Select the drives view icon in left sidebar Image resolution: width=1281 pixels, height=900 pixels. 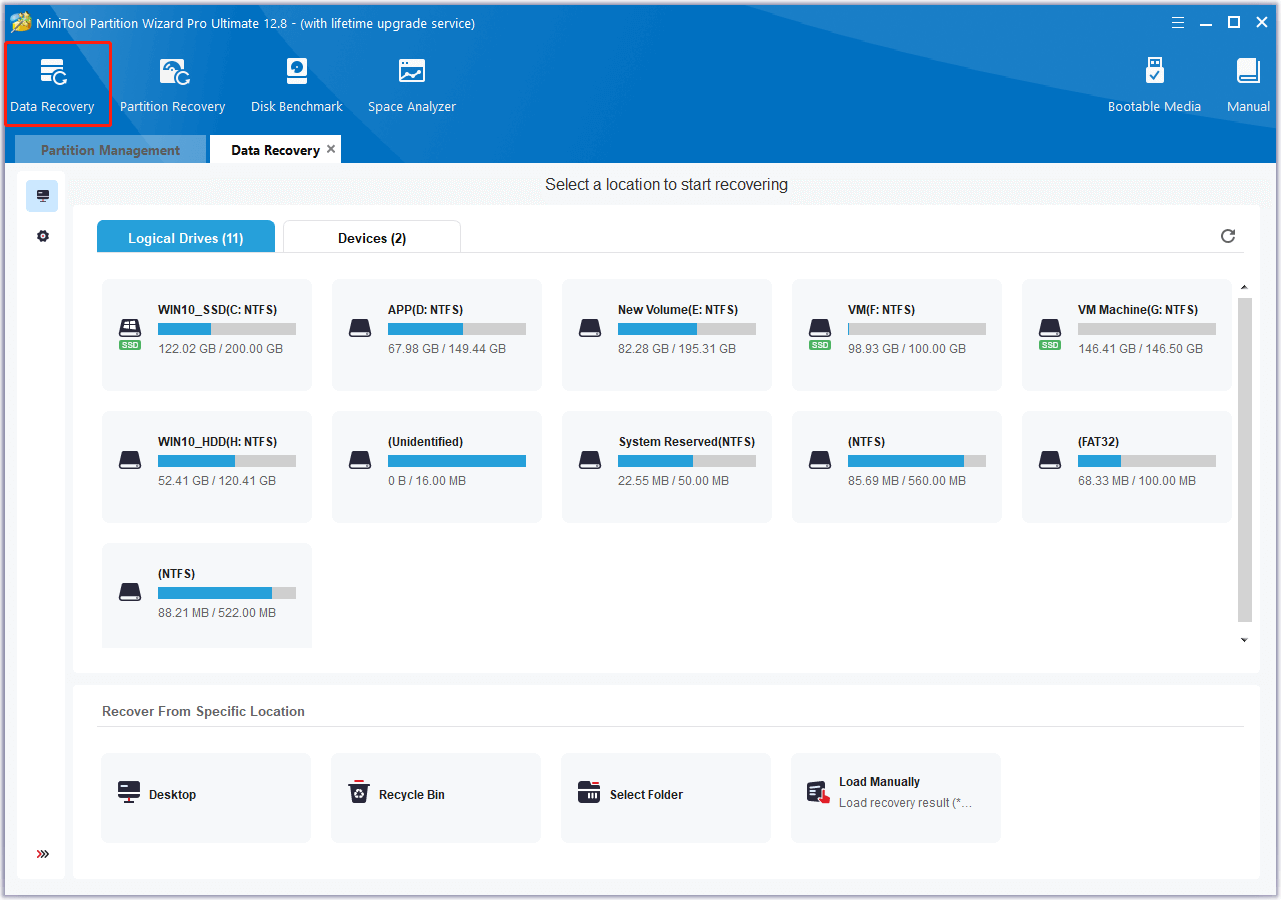coord(41,195)
